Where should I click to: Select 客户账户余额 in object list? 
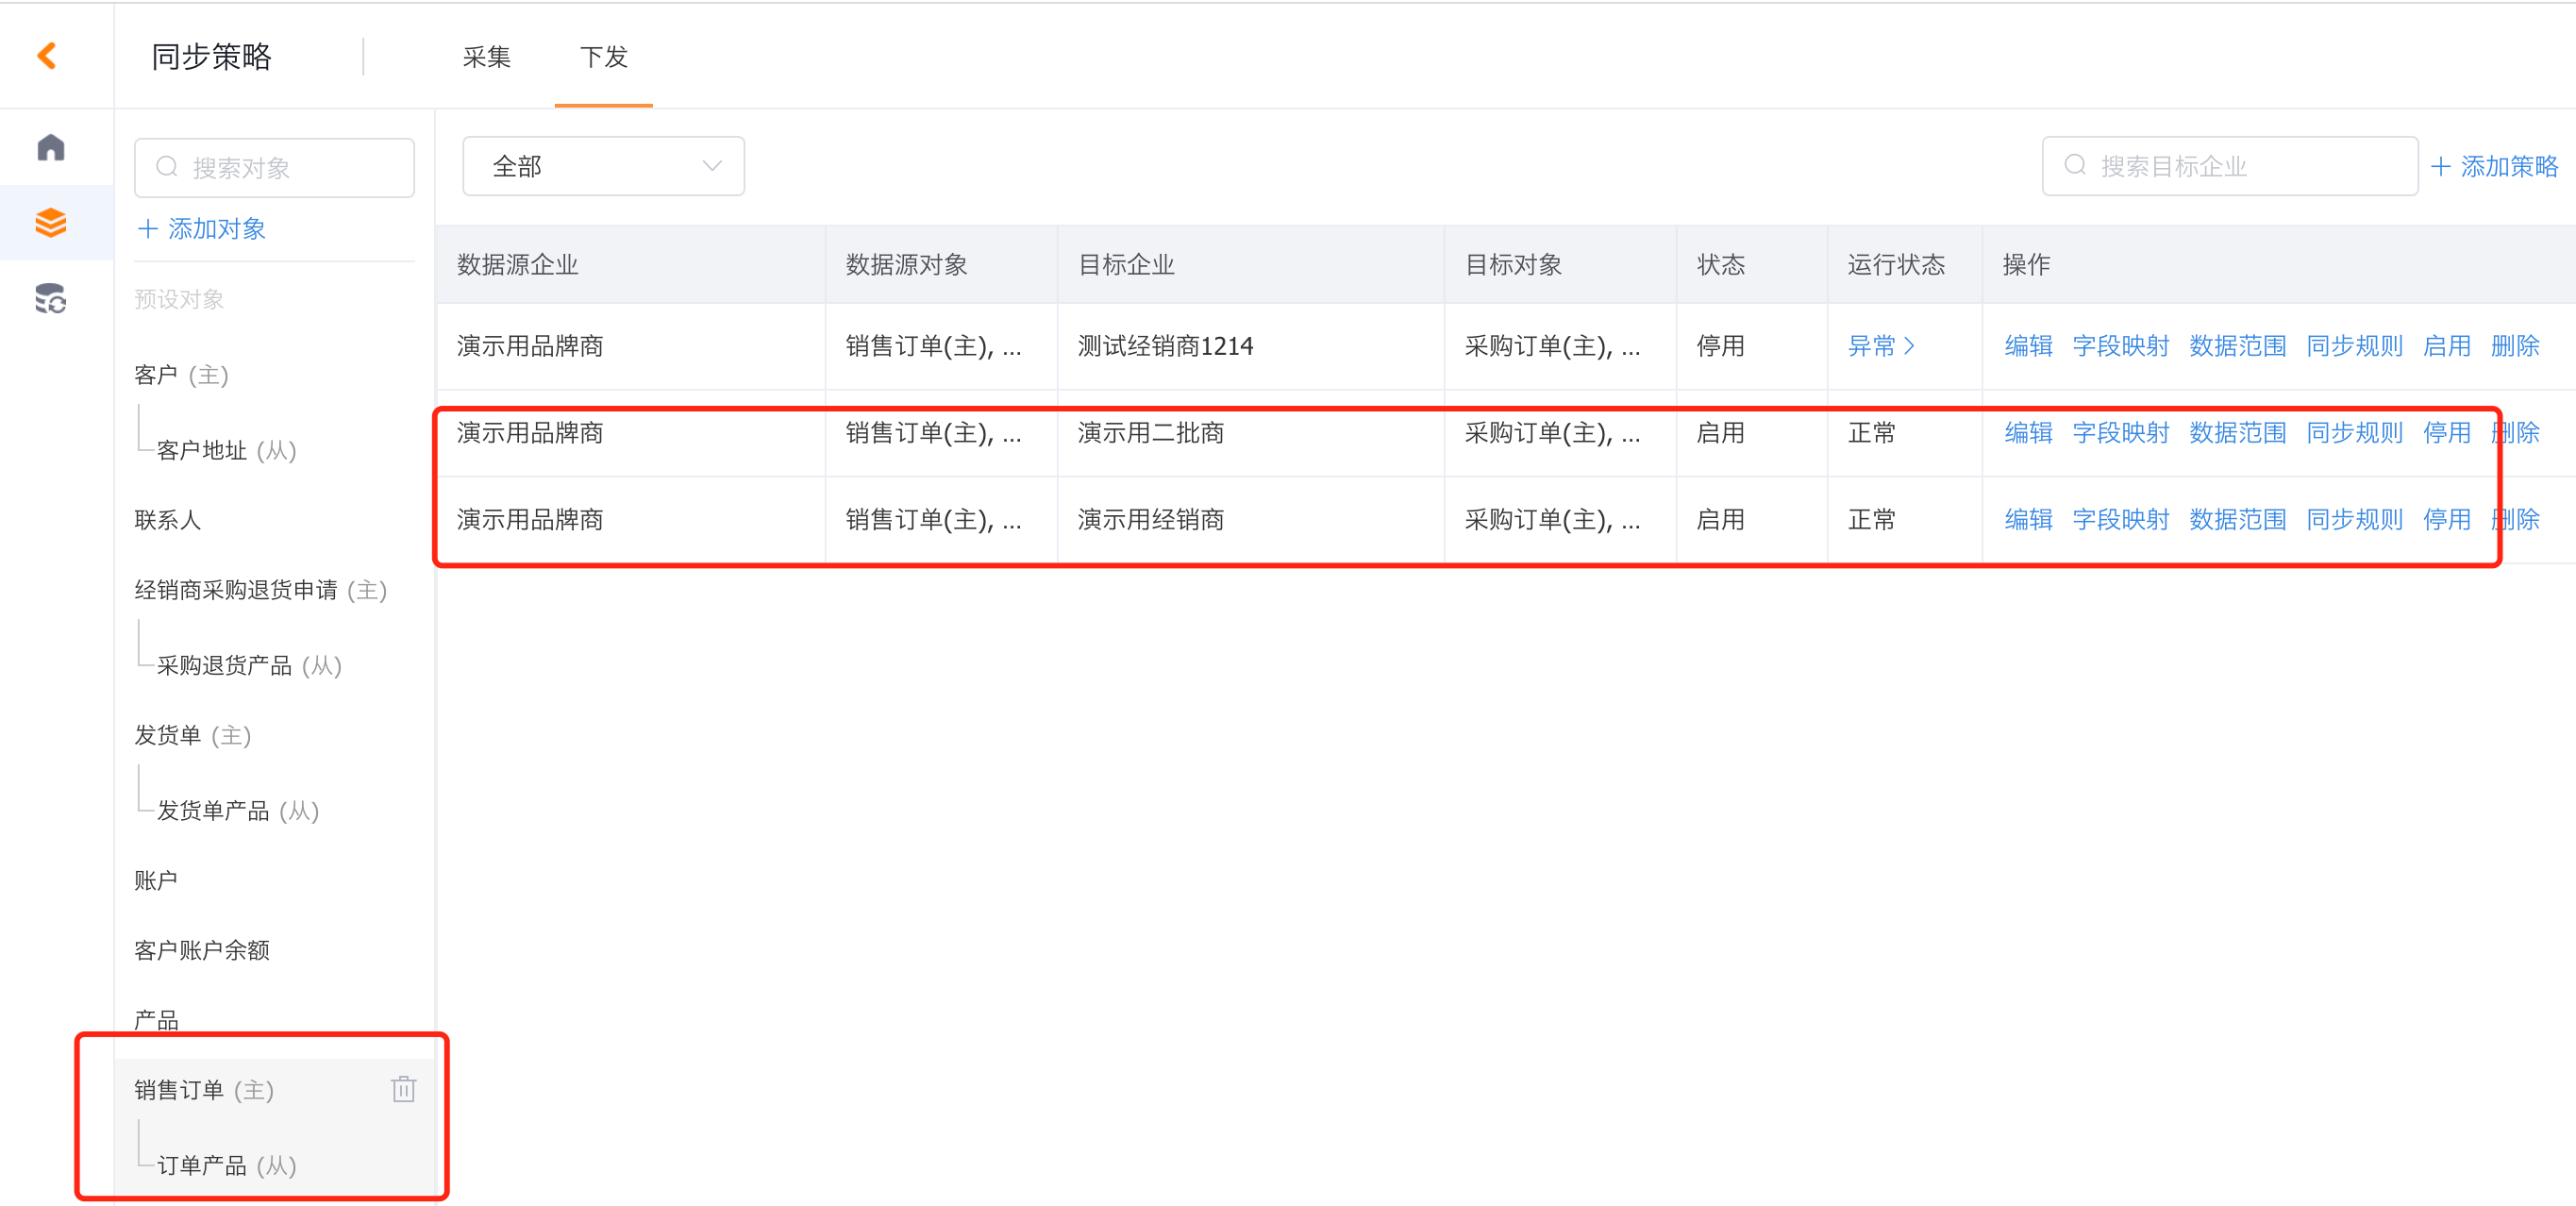pos(202,950)
